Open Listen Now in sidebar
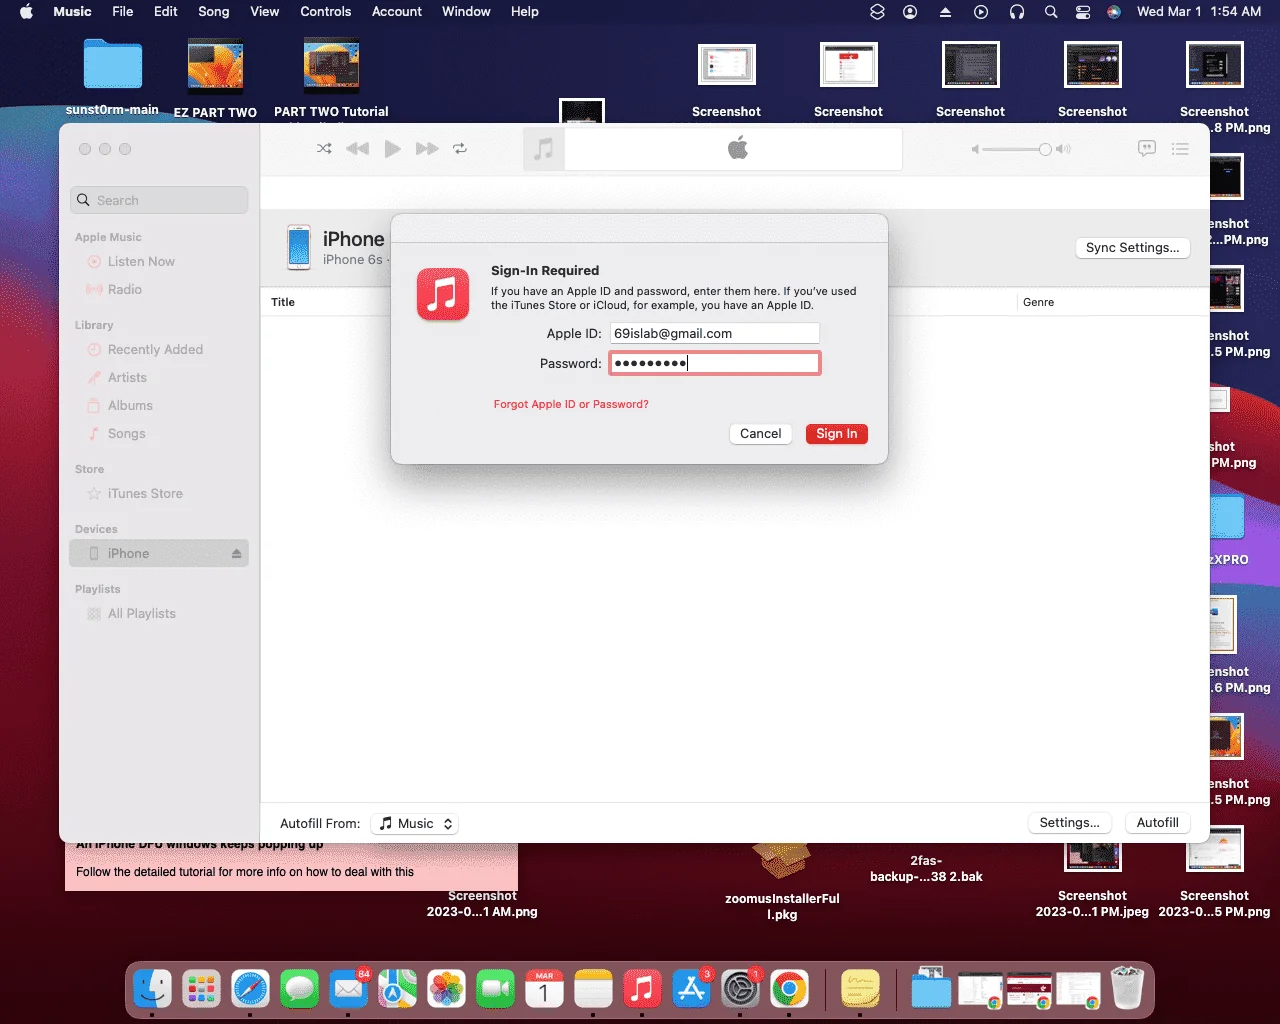Viewport: 1280px width, 1024px height. tap(141, 261)
